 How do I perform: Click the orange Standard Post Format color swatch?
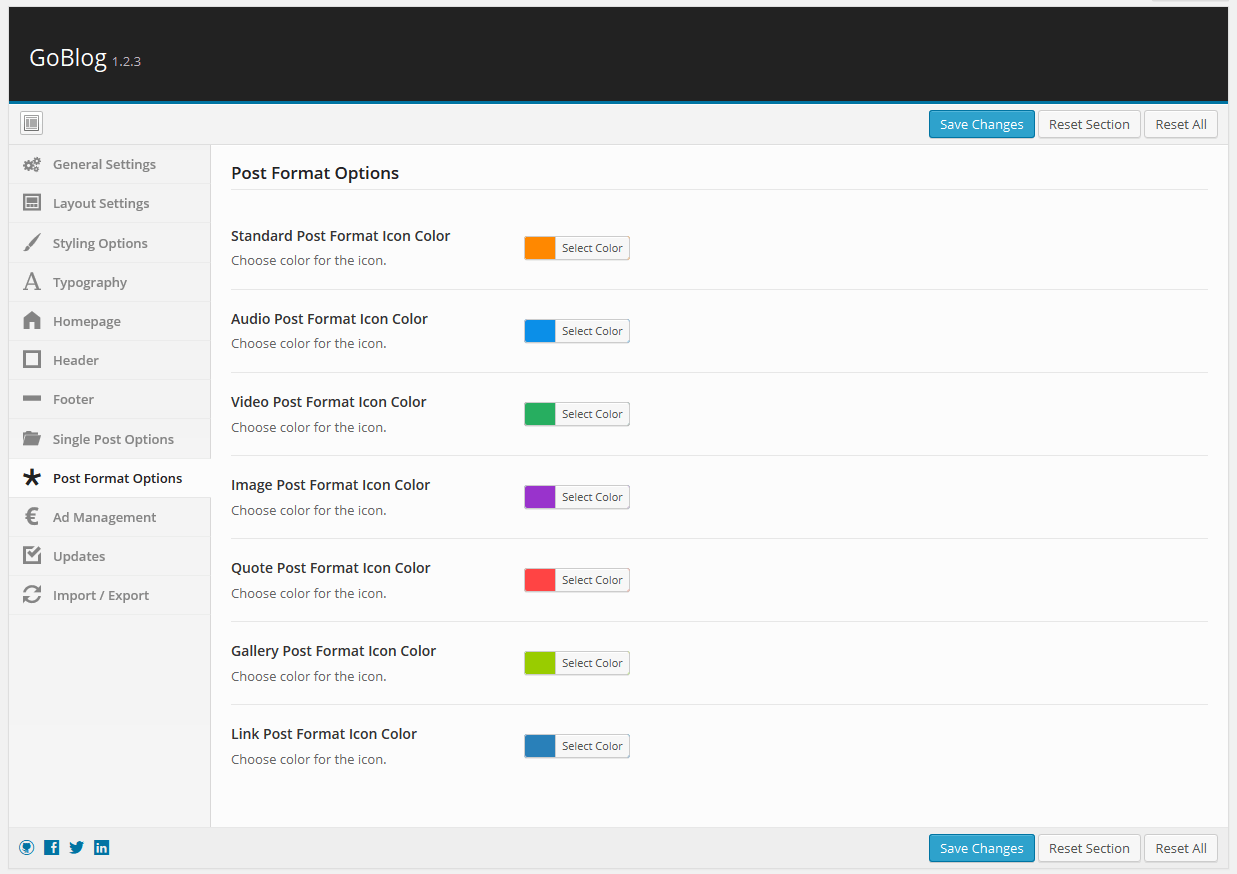(x=540, y=248)
